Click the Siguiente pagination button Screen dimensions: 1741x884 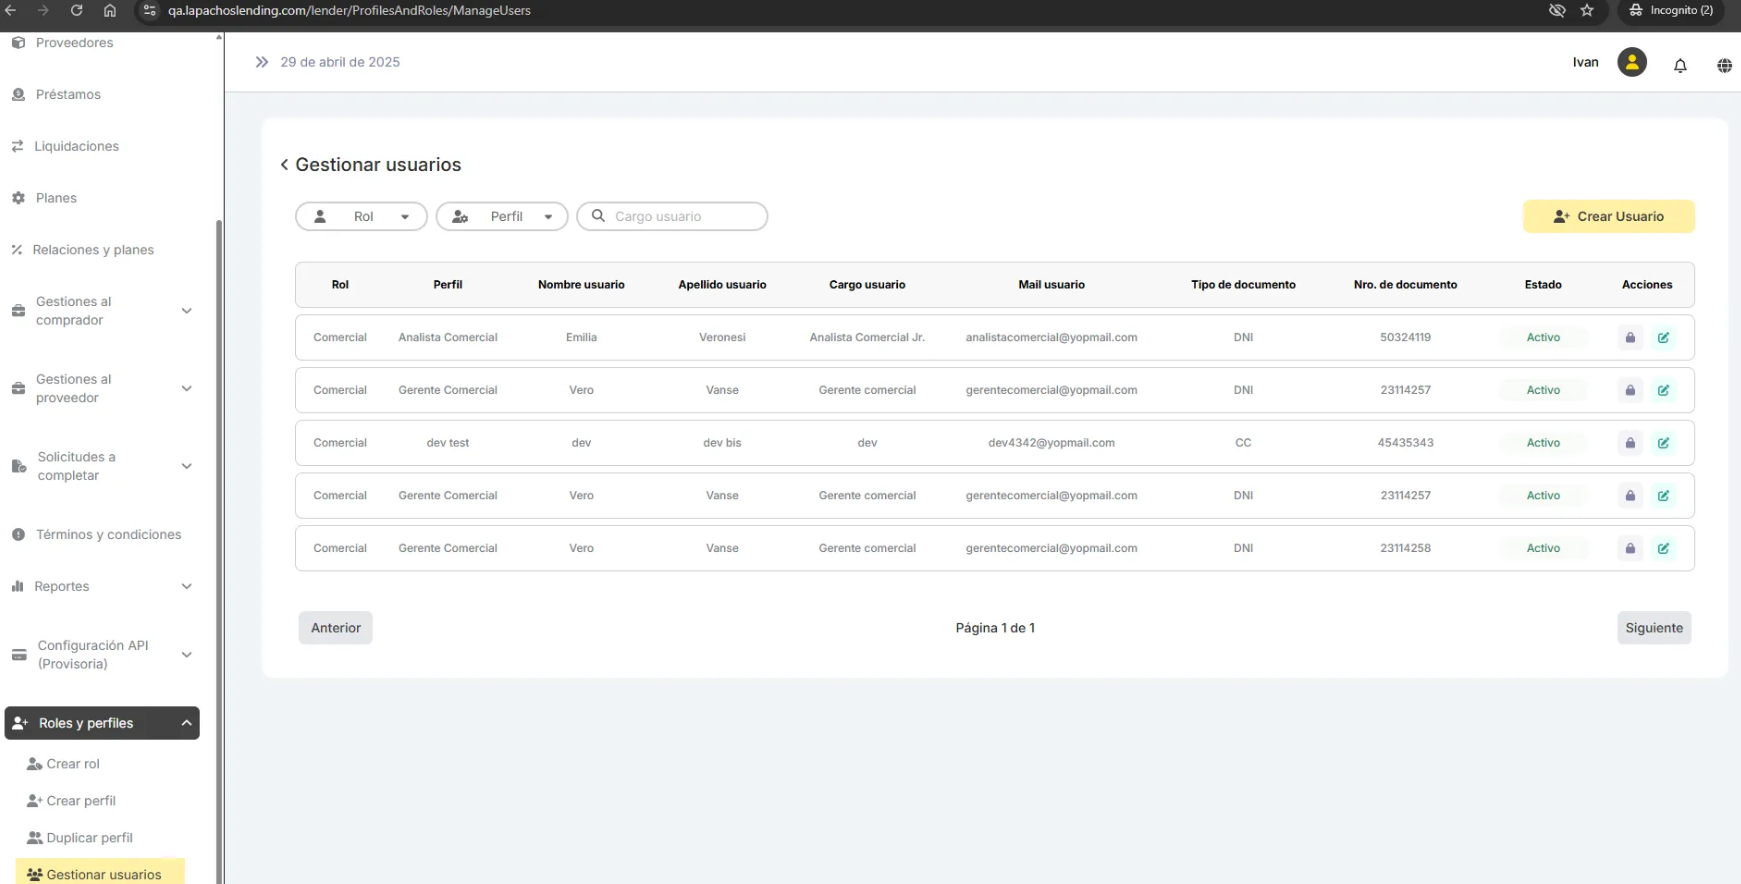pyautogui.click(x=1653, y=628)
